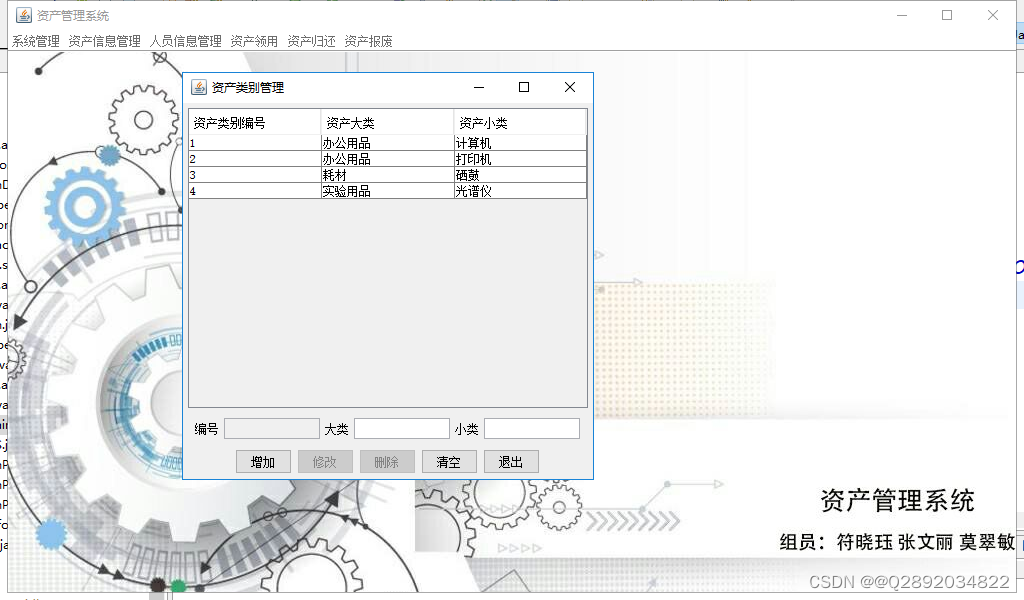Screen dimensions: 1024x600
Task: Select the row number 3 cell
Action: coord(255,175)
